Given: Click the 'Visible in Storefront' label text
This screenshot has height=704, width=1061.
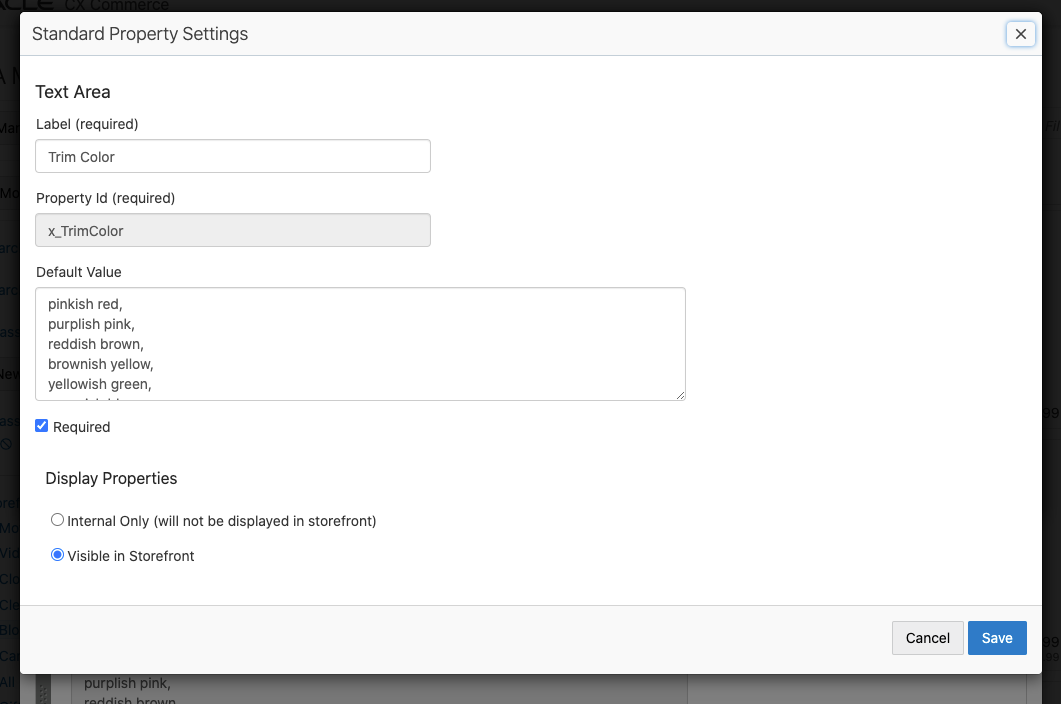Looking at the screenshot, I should (131, 556).
